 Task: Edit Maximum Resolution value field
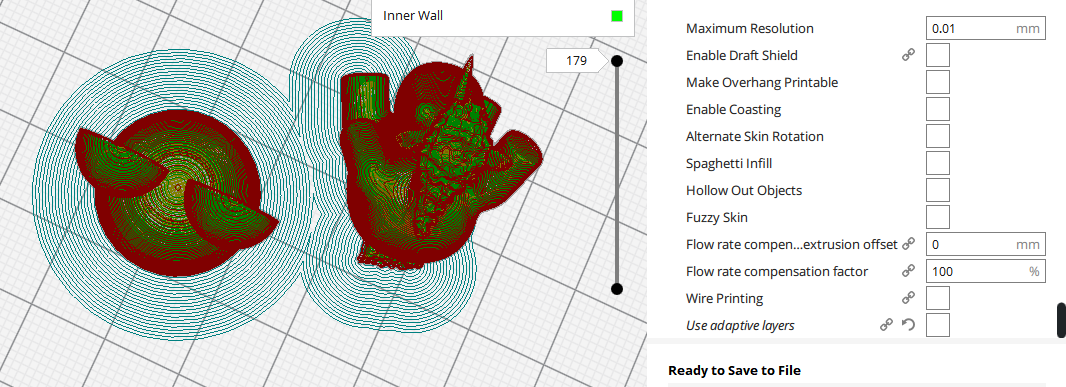pos(985,29)
